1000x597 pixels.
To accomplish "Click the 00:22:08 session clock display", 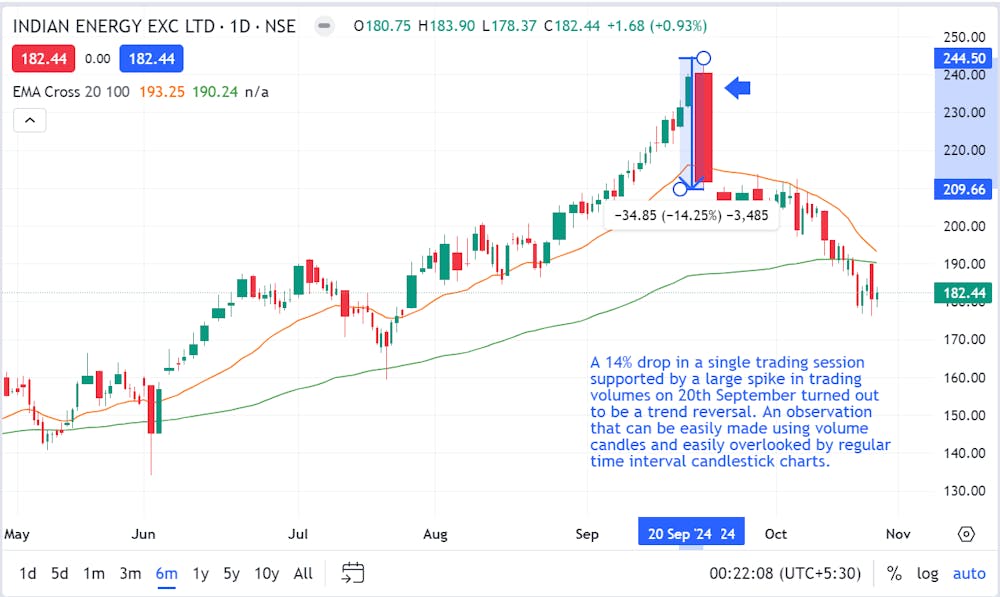I will [785, 573].
